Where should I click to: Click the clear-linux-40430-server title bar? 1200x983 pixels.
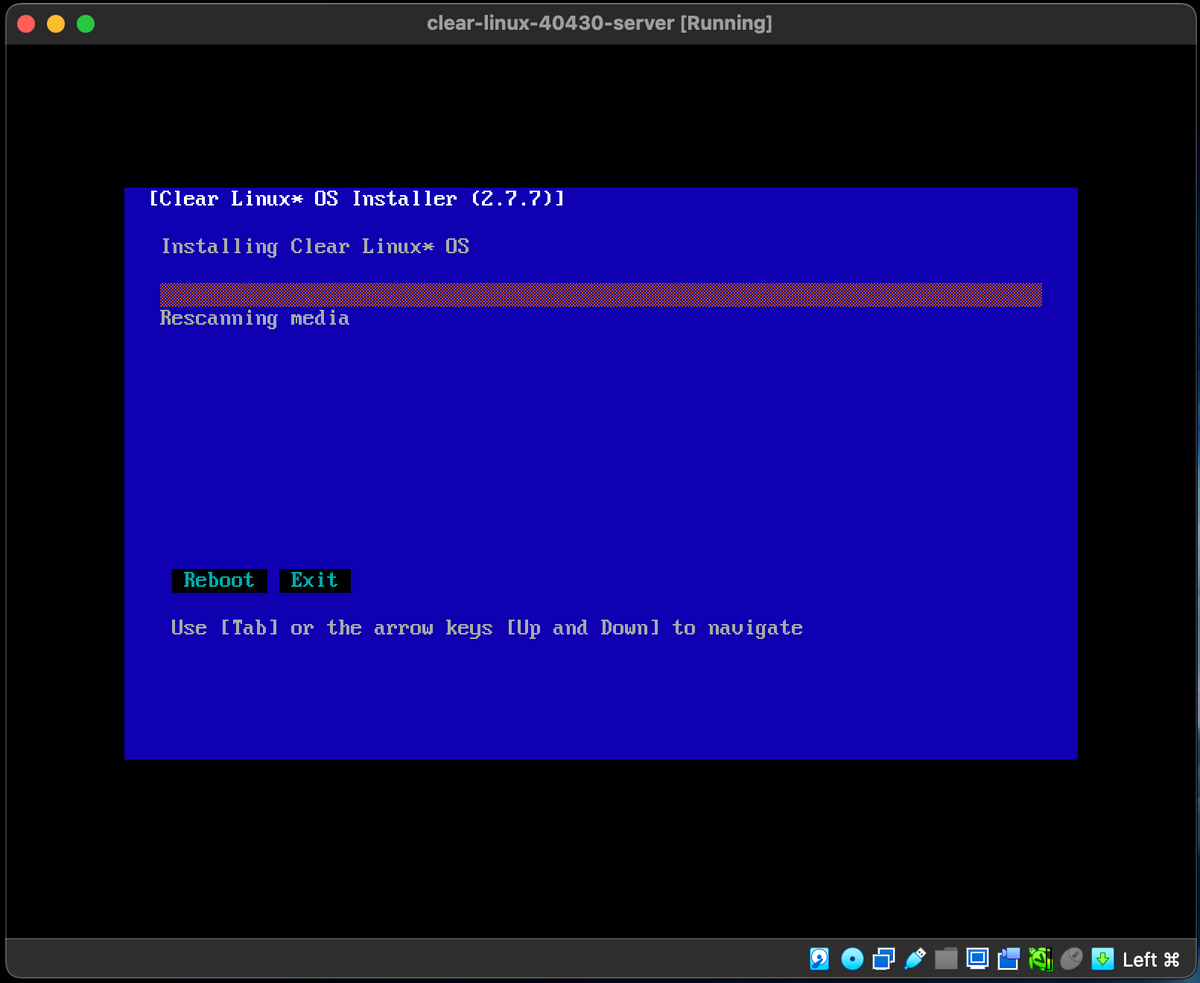(600, 22)
